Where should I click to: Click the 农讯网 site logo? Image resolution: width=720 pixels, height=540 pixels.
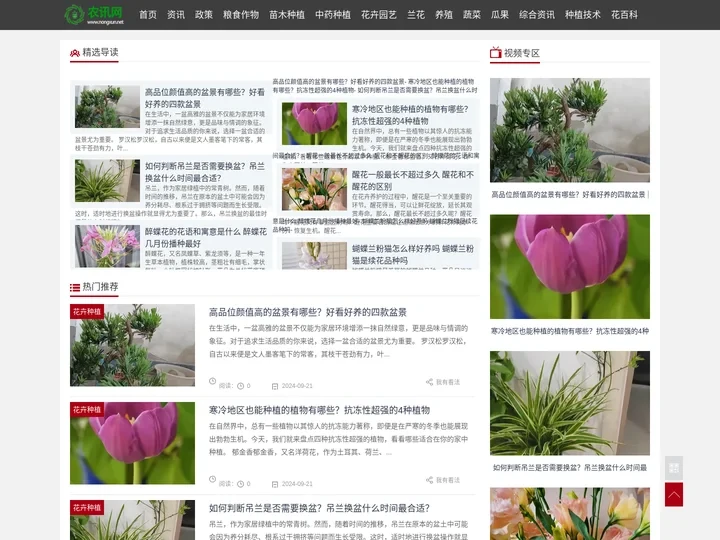(x=94, y=15)
